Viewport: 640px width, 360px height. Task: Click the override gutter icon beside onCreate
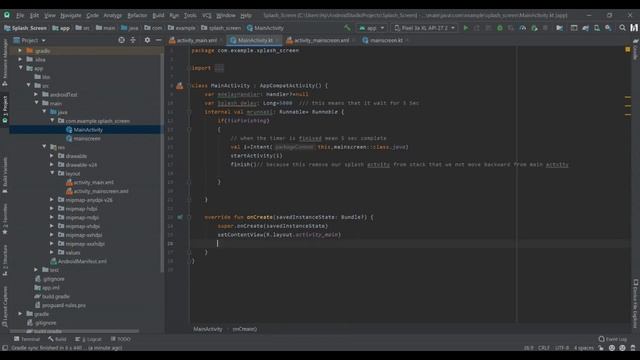(180, 217)
